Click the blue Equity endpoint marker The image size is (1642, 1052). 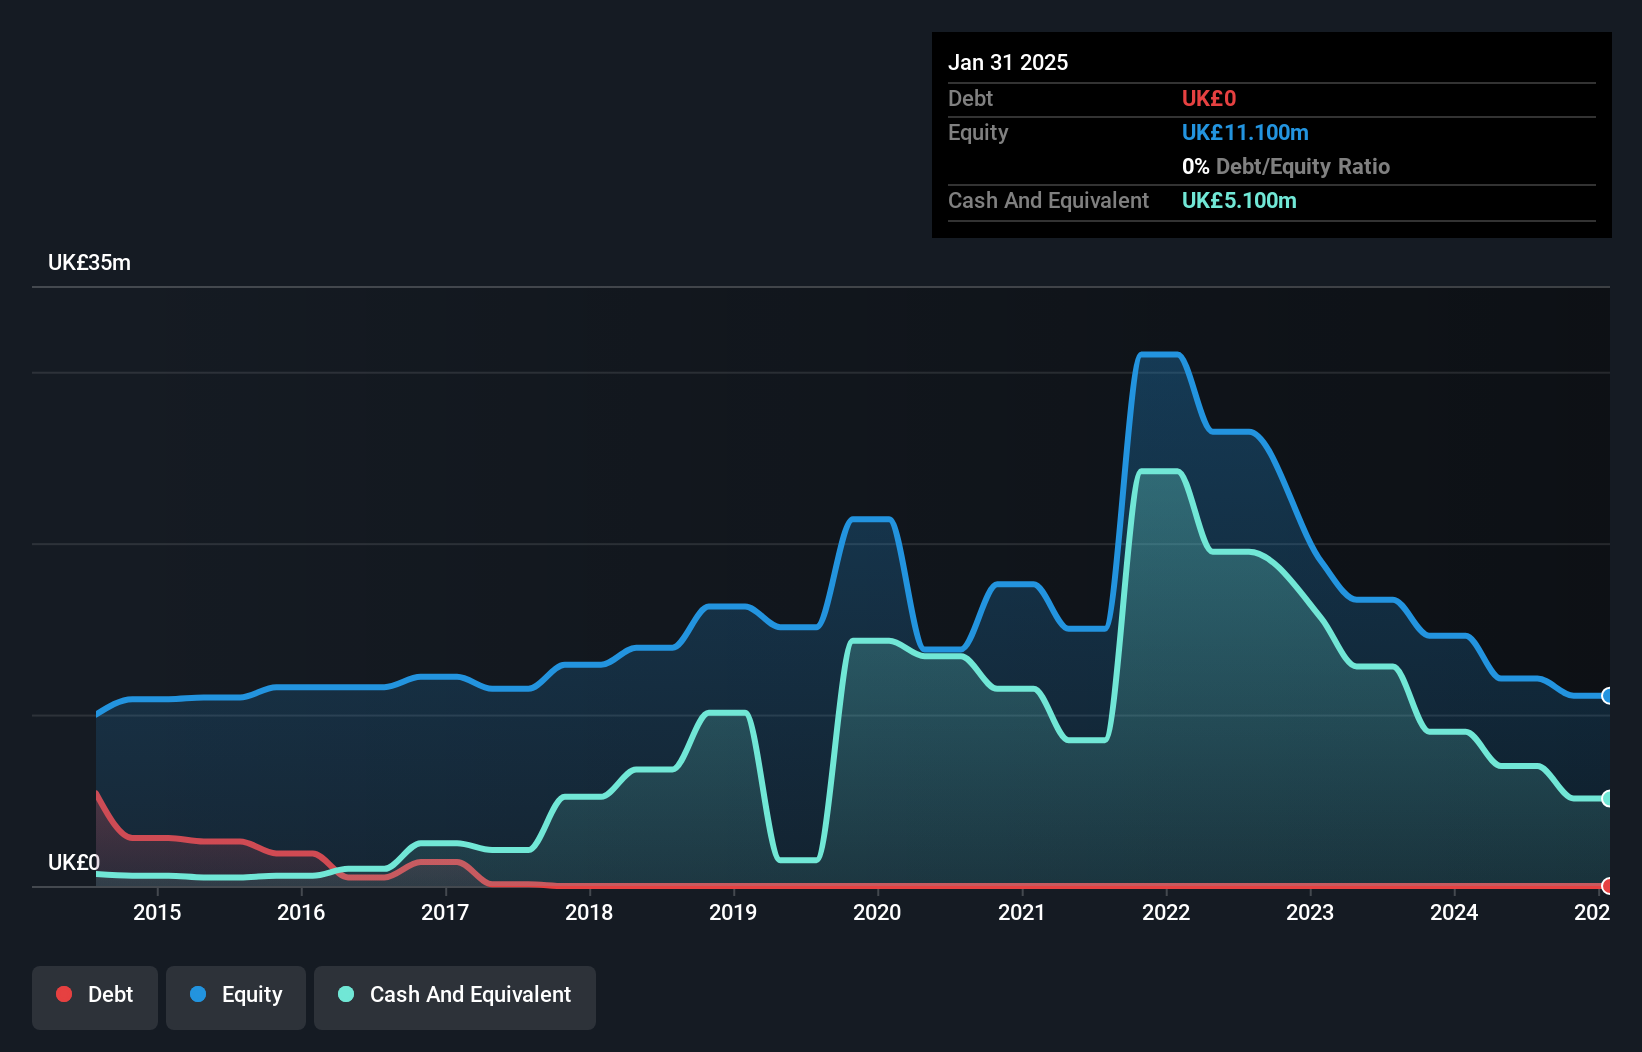coord(1607,696)
